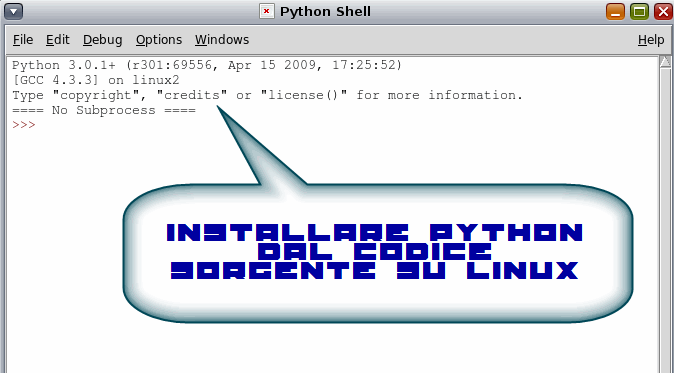Click the word "copyright" in the shell
This screenshot has width=674, height=373.
point(95,95)
